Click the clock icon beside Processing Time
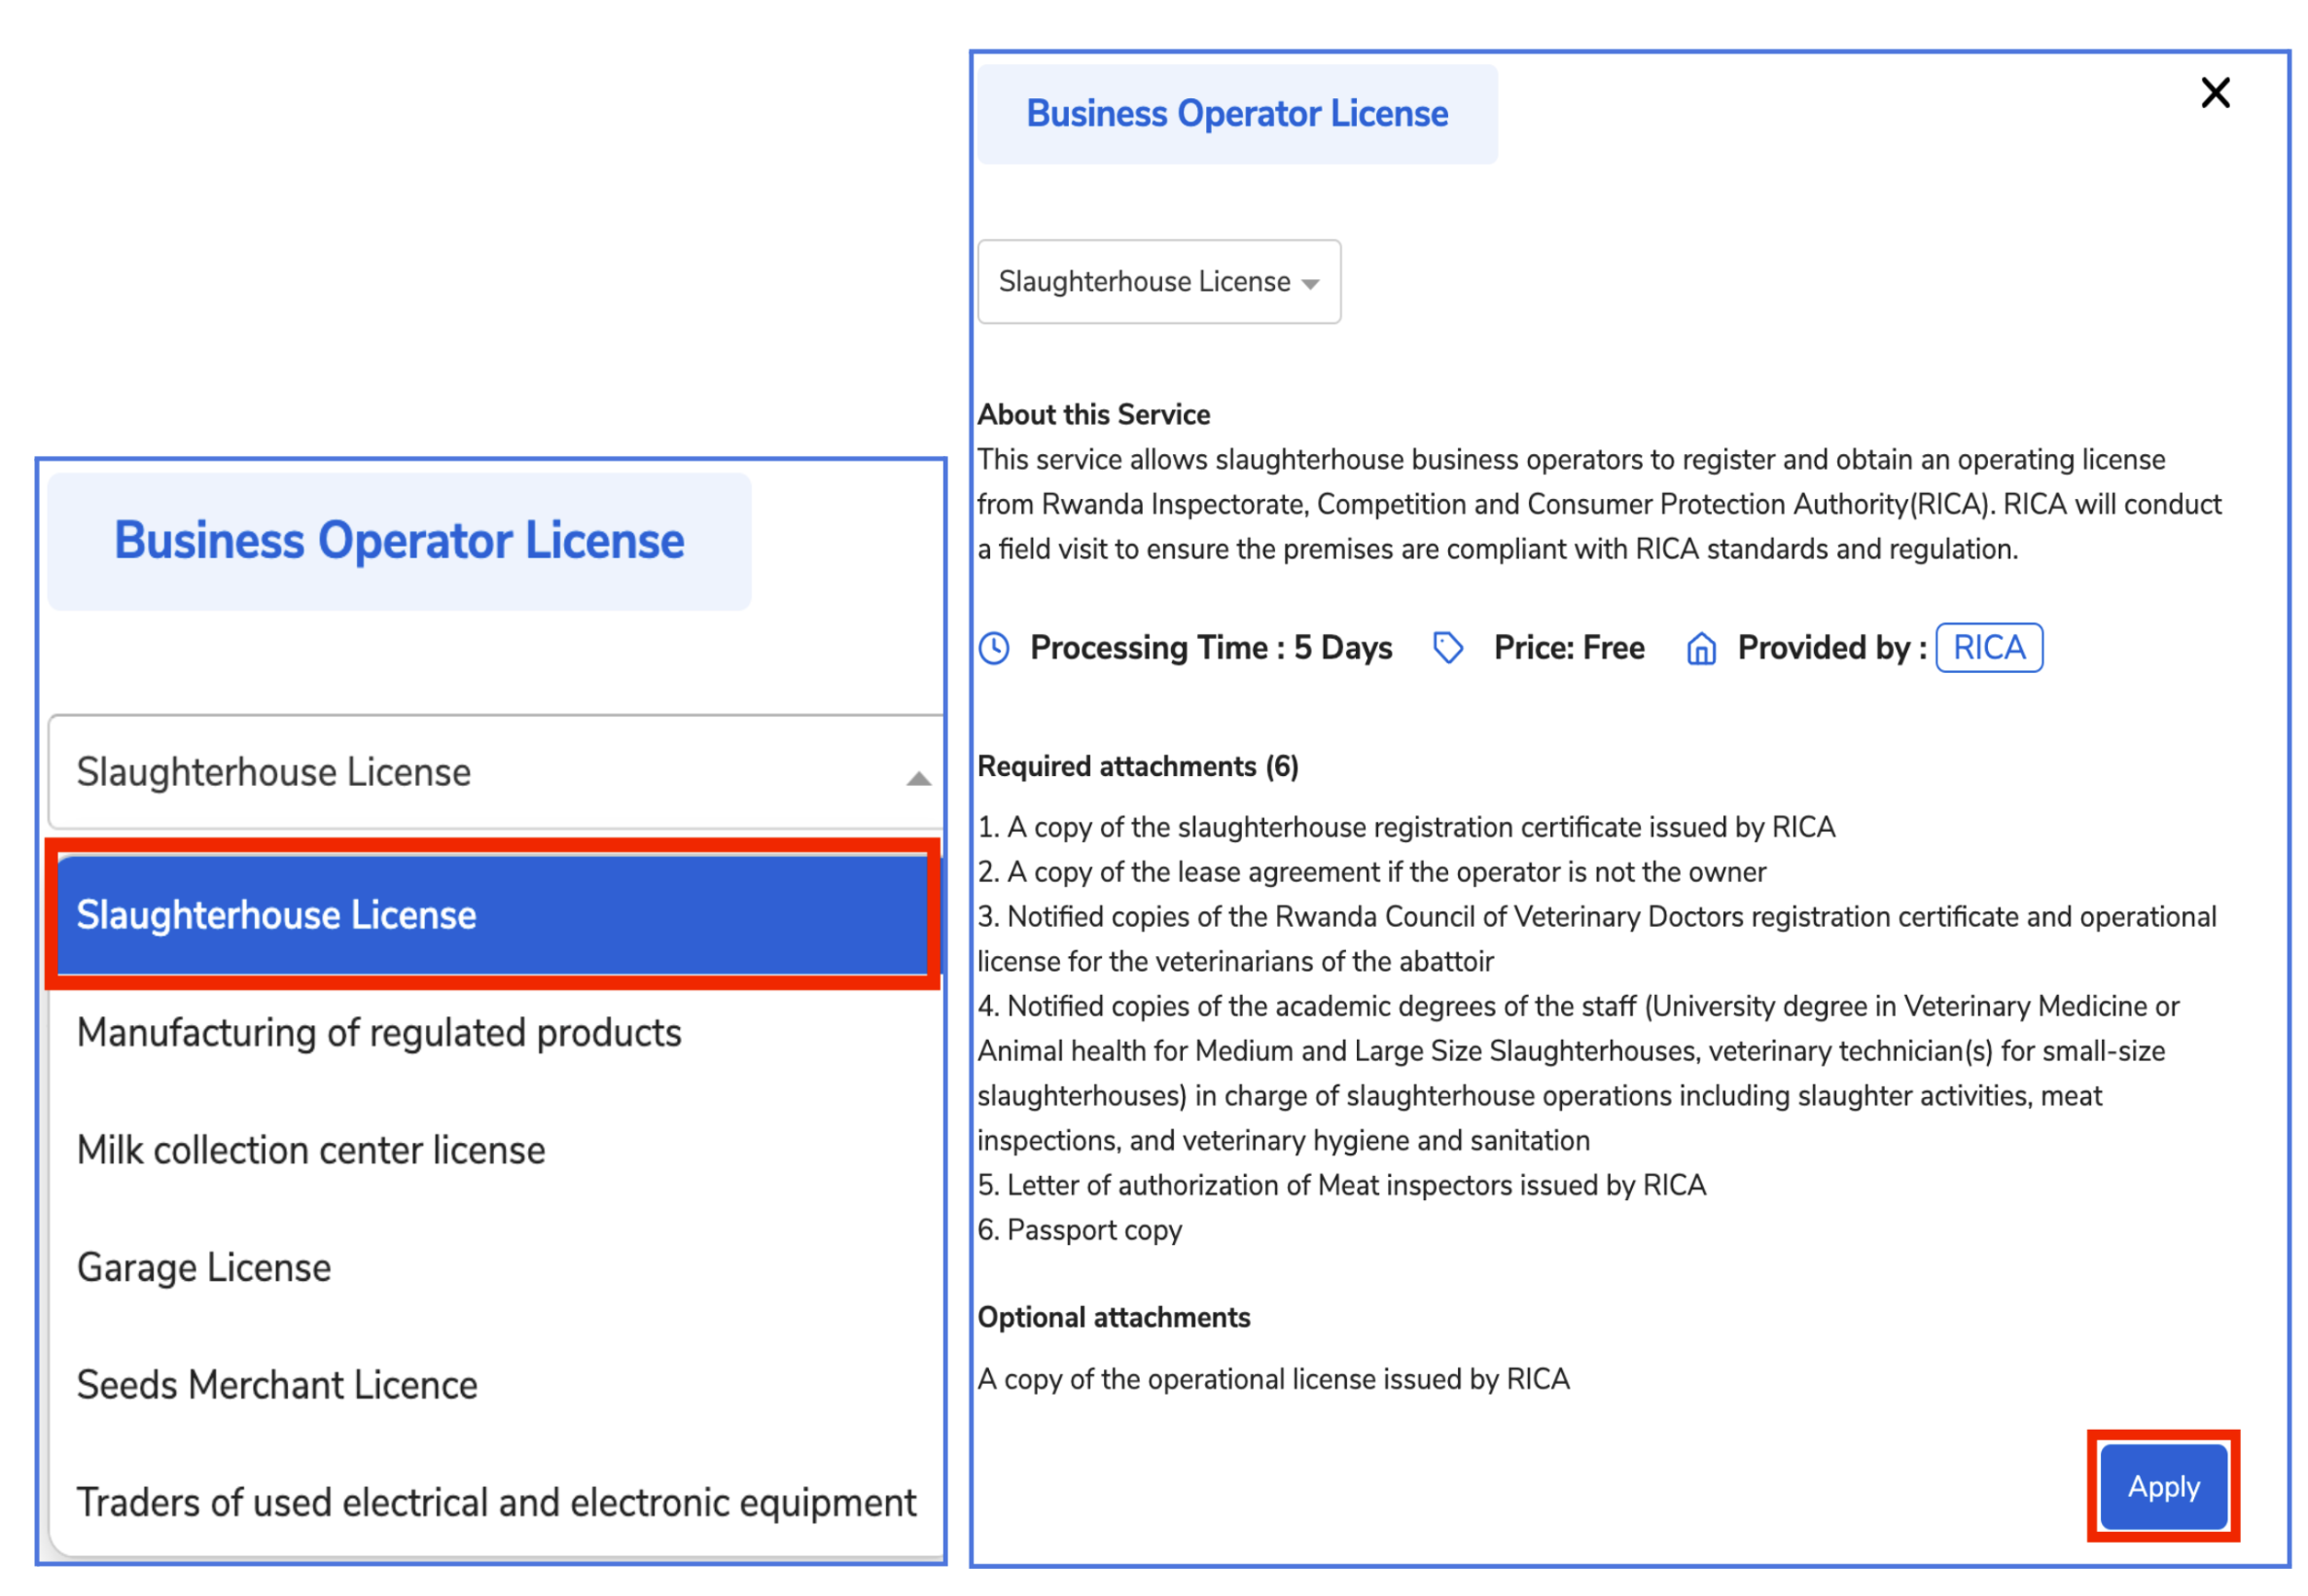The height and width of the screenshot is (1596, 2308). point(994,648)
